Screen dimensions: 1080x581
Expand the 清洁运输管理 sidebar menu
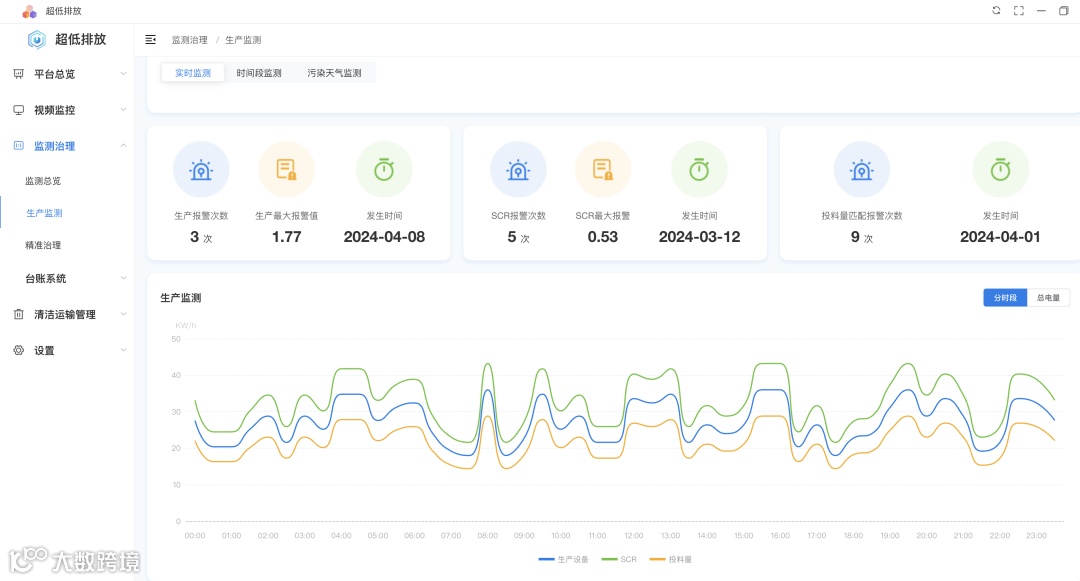click(x=67, y=314)
